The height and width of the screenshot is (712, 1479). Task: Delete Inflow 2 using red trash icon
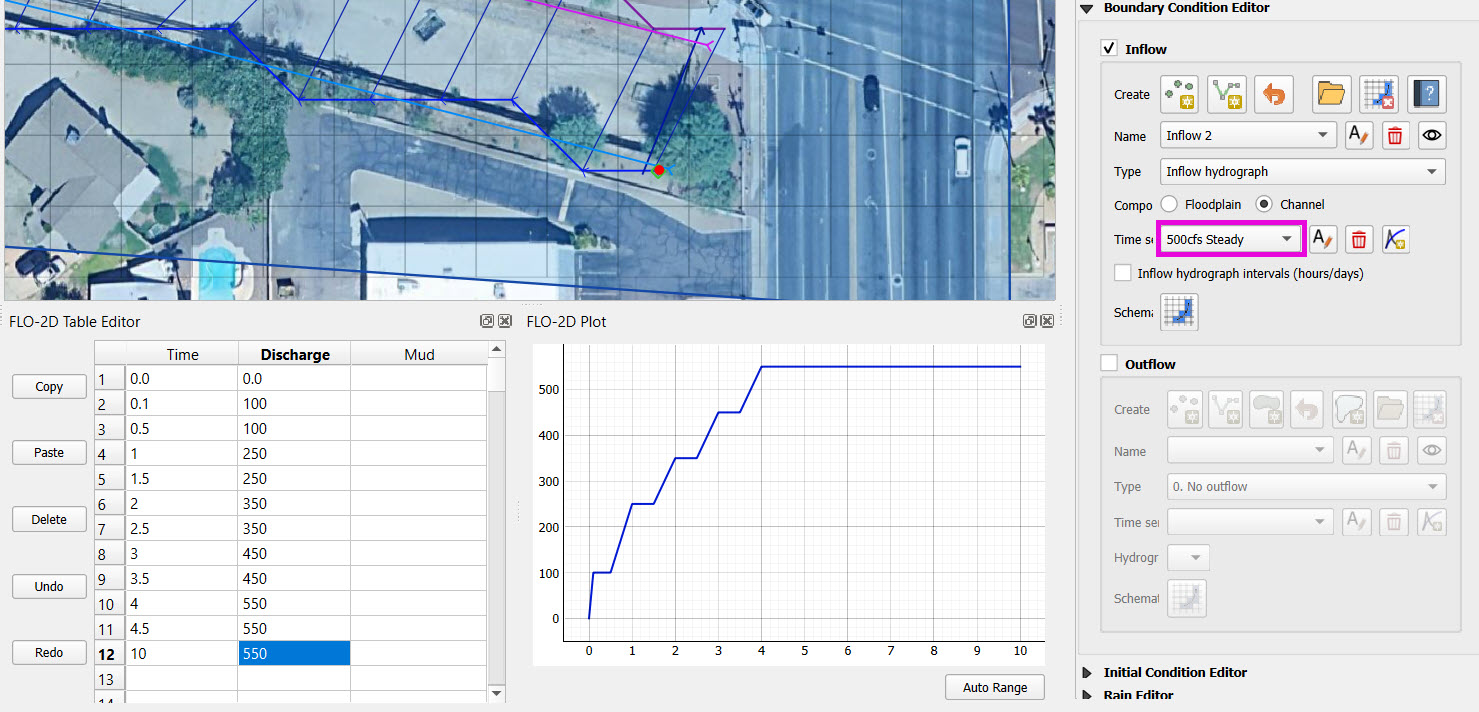(x=1396, y=136)
